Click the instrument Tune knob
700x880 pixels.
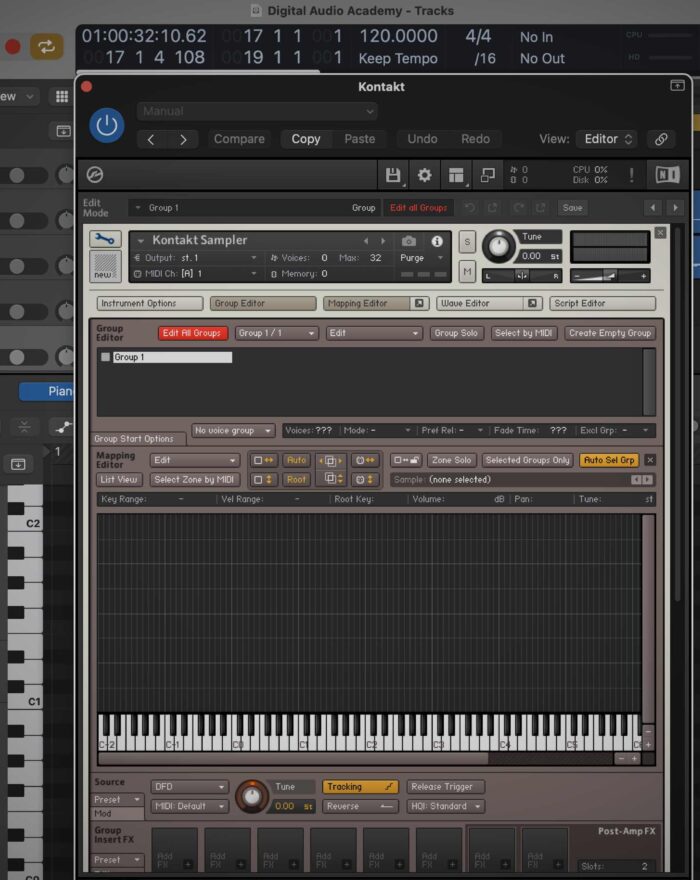pyautogui.click(x=498, y=246)
